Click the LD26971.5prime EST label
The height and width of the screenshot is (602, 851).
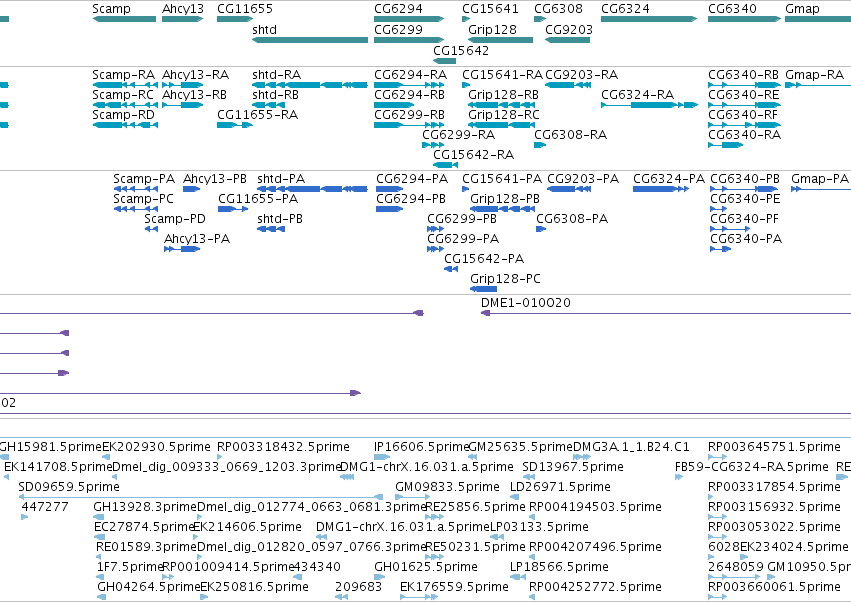pyautogui.click(x=560, y=487)
